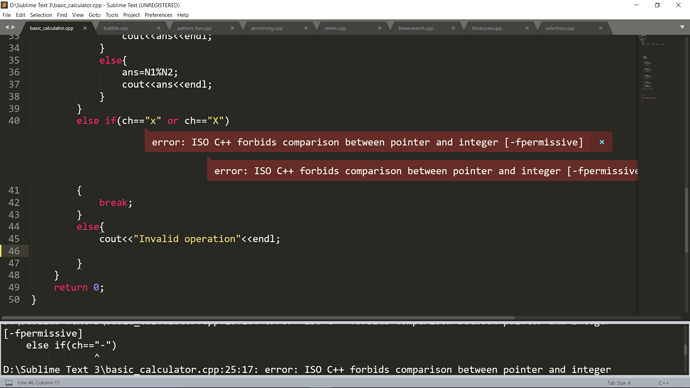Click the first pointer-and-integer error message
The width and height of the screenshot is (690, 388).
[x=367, y=142]
